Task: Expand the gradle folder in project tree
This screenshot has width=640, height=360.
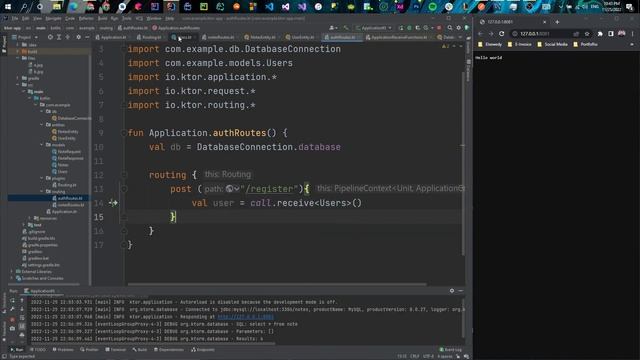Action: coord(18,78)
